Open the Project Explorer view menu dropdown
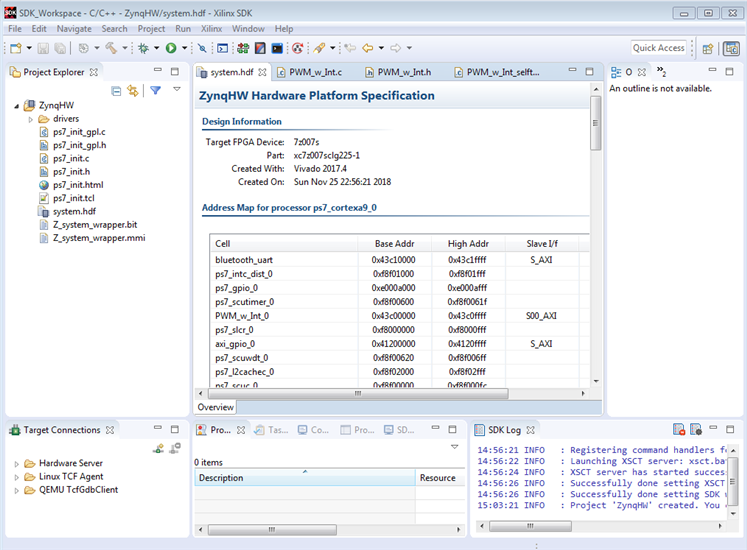 point(177,89)
